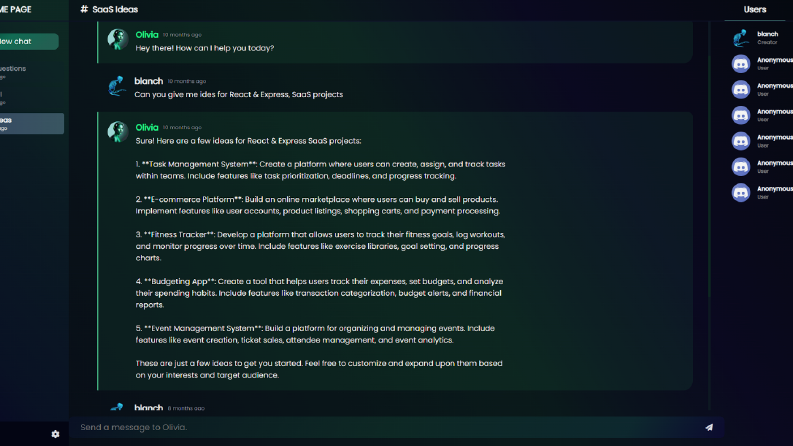793x446 pixels.
Task: Click first Anonymous user's Discord avatar
Action: point(741,64)
